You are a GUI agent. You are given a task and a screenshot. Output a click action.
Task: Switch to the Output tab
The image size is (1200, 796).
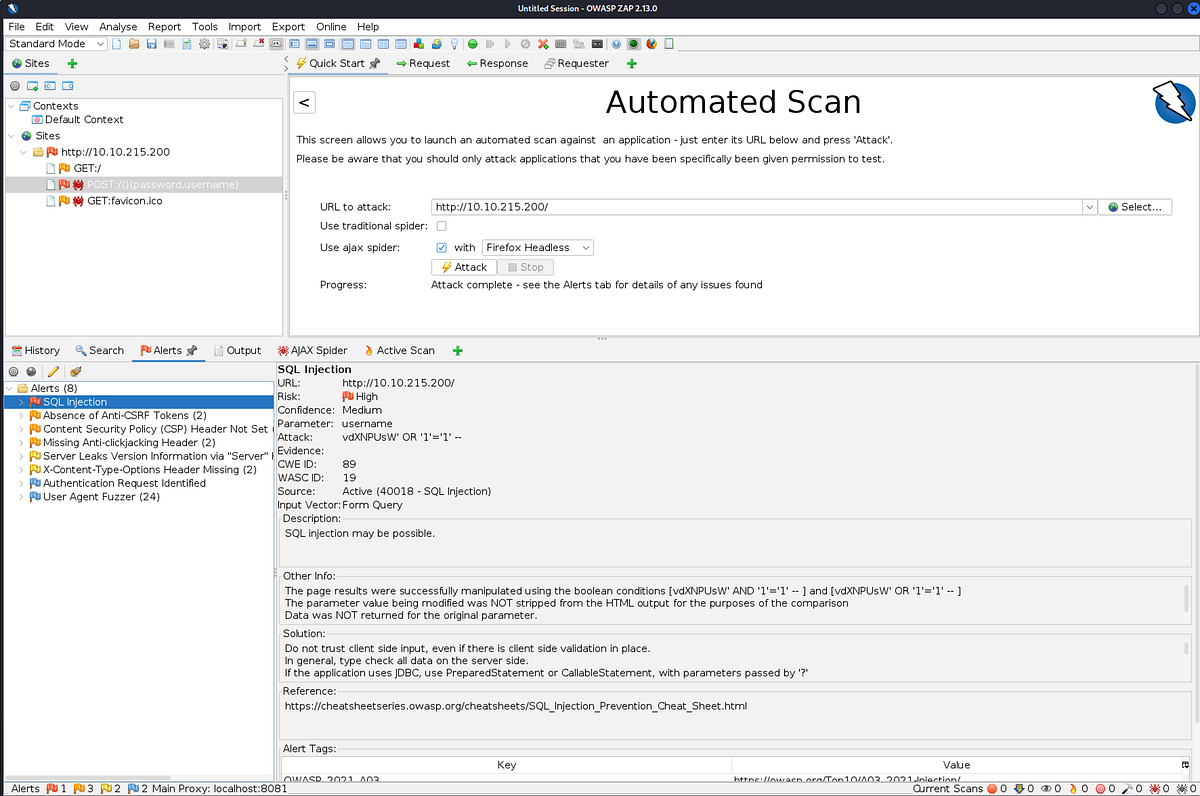pyautogui.click(x=237, y=350)
